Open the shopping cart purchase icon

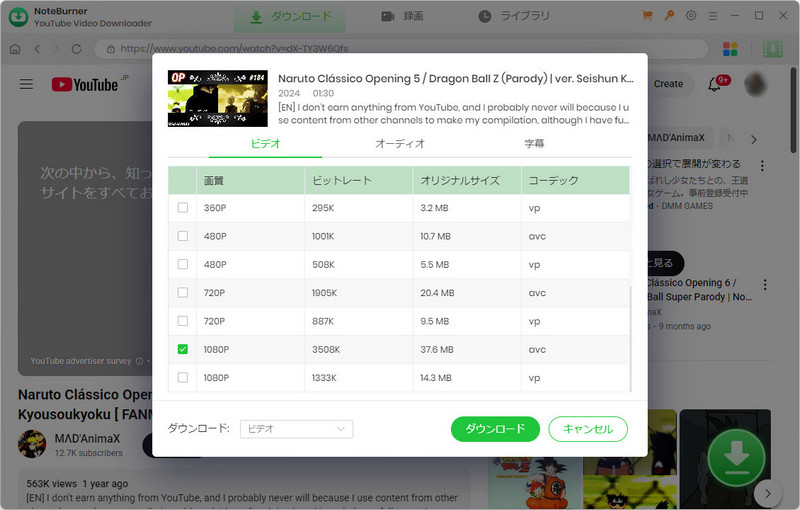click(647, 16)
